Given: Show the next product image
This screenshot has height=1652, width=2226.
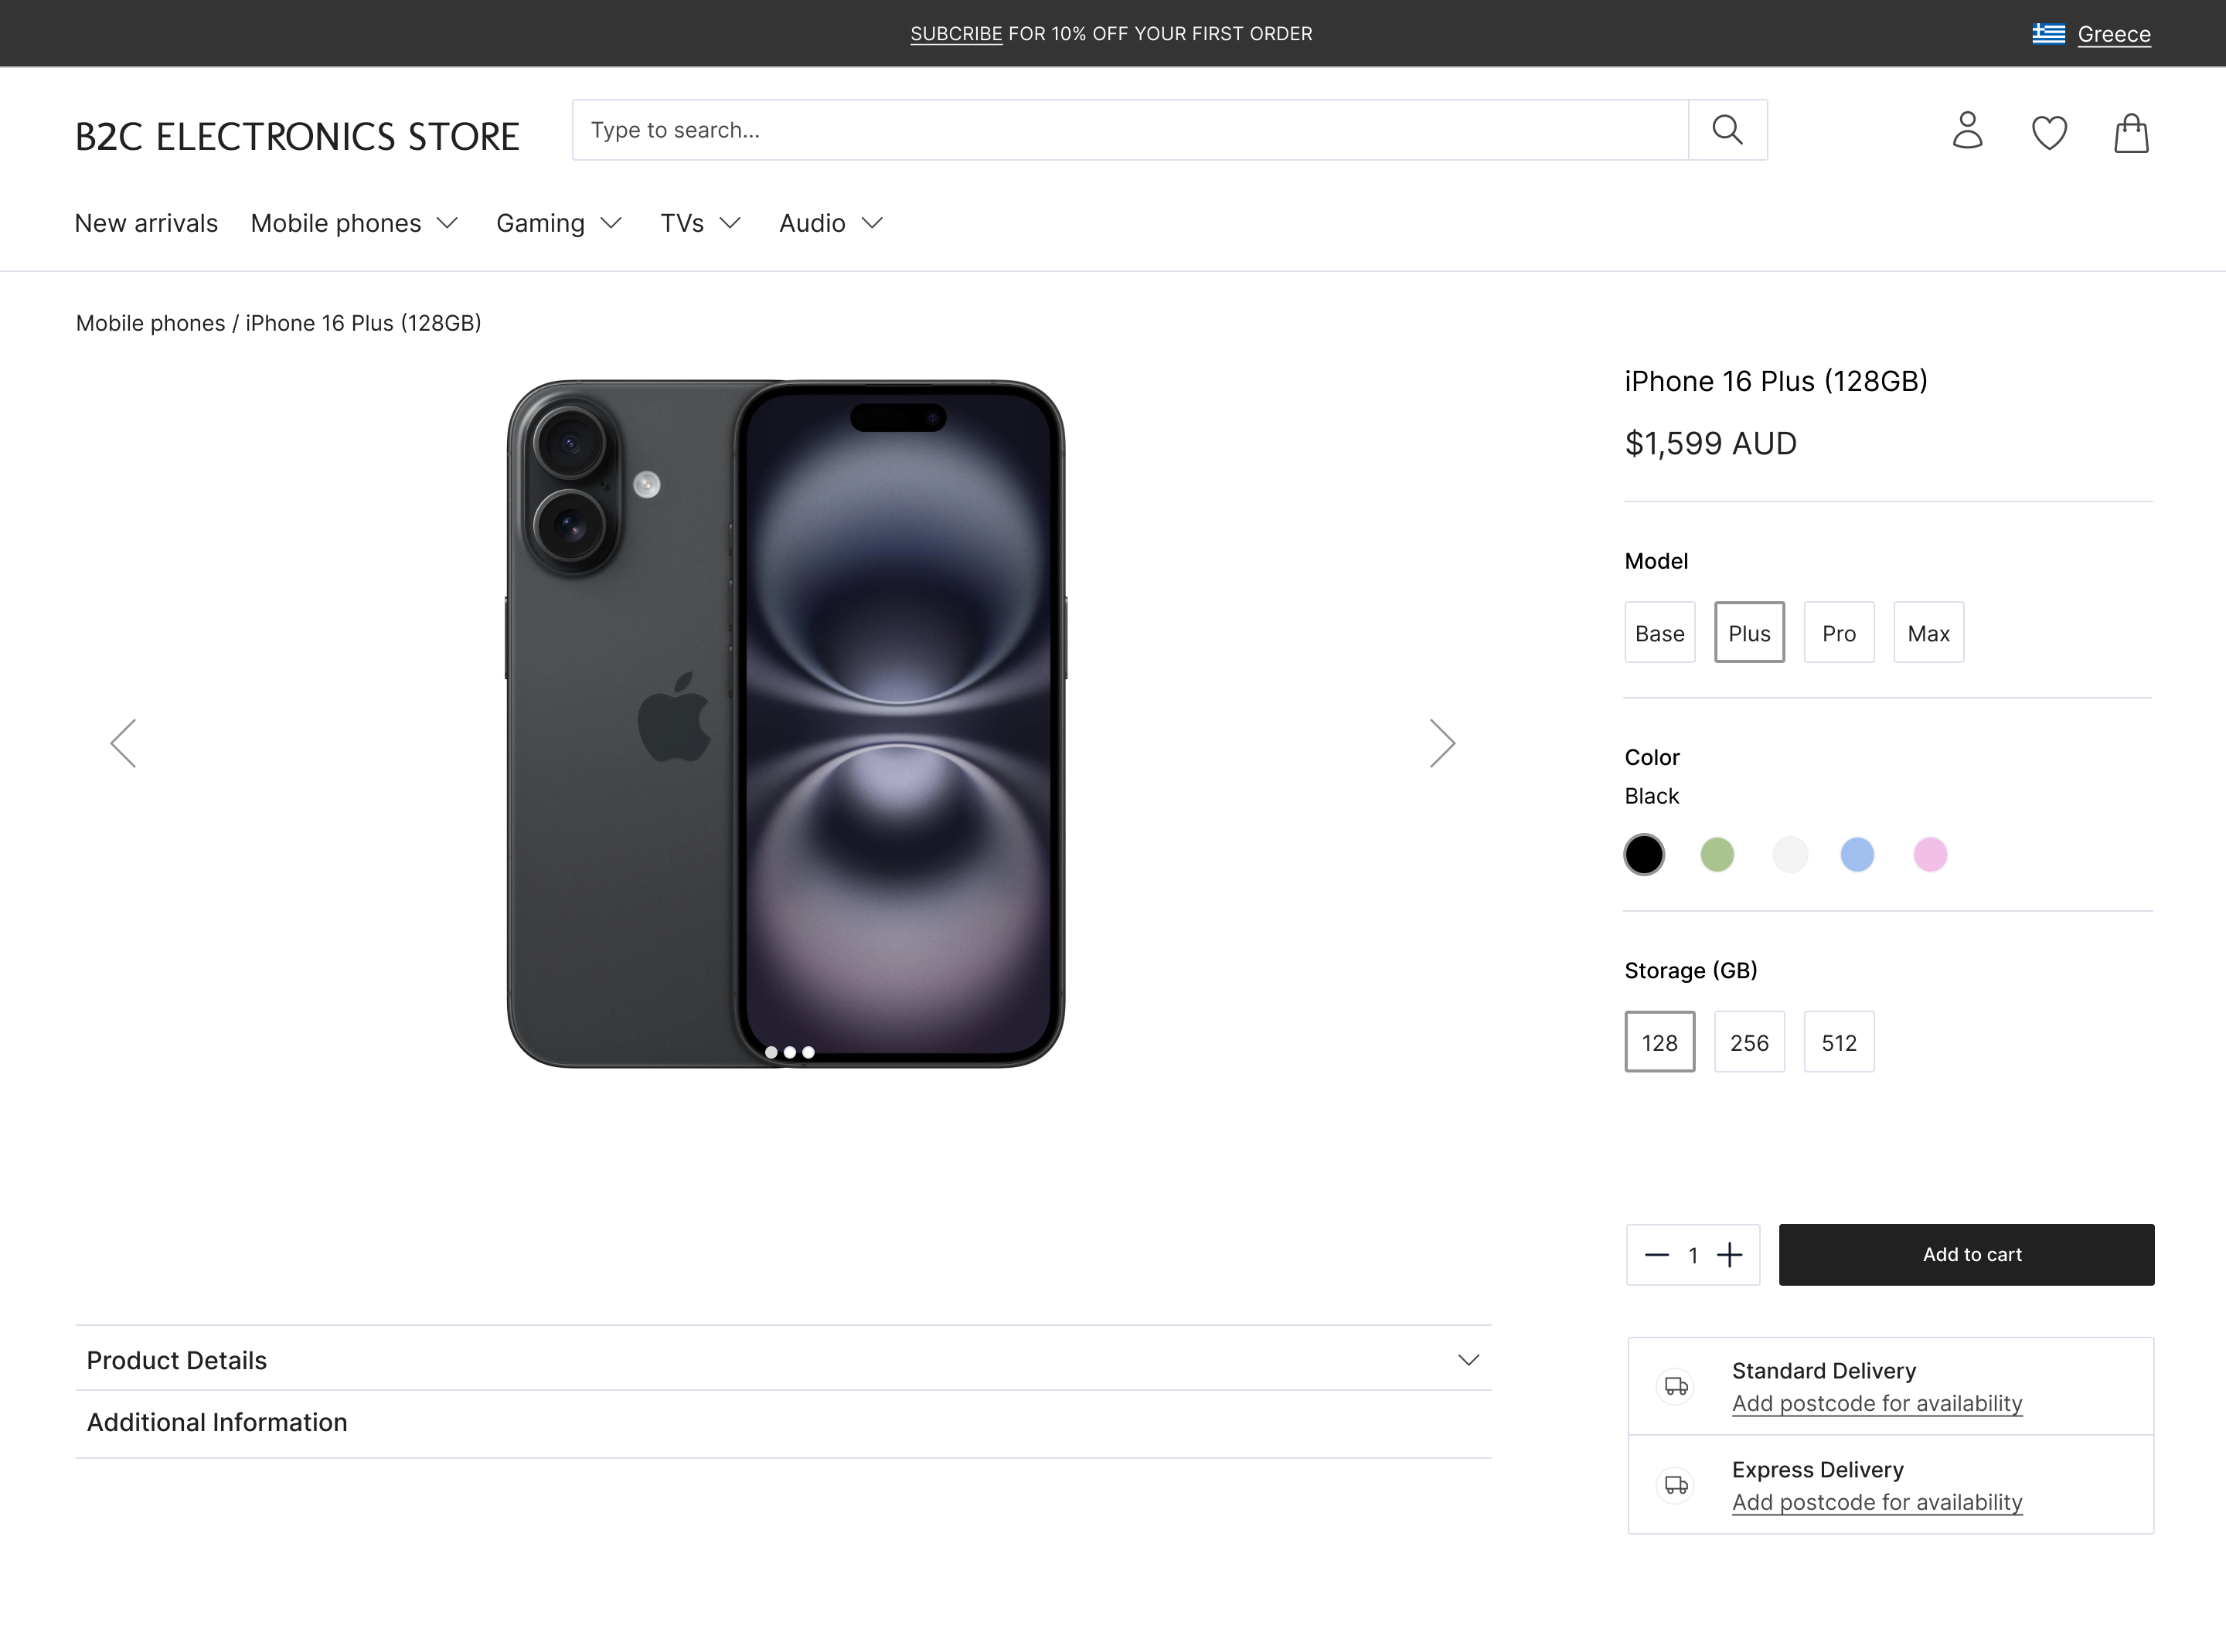Looking at the screenshot, I should point(1441,743).
